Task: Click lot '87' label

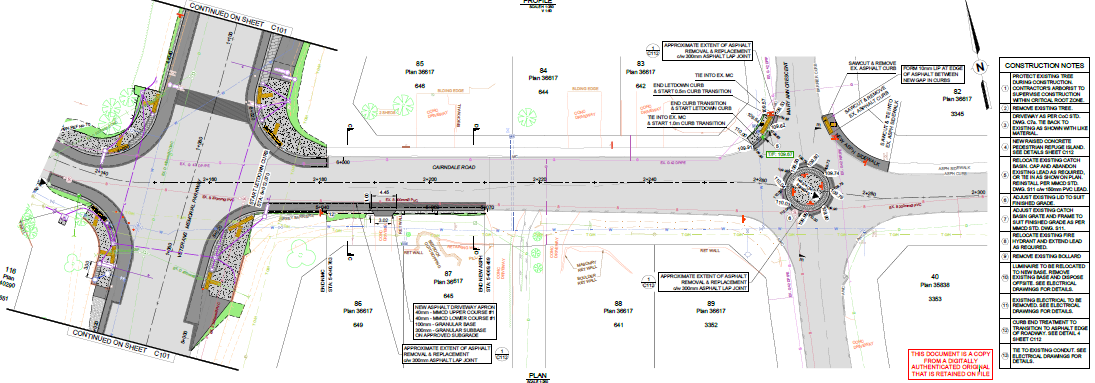Action: 448,274
